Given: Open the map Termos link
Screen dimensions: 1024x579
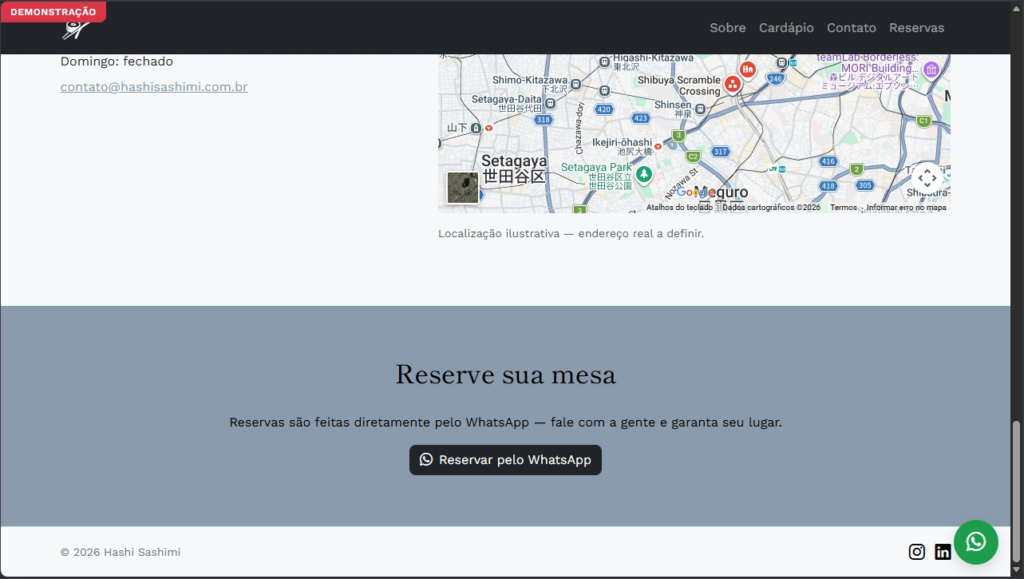Looking at the screenshot, I should pyautogui.click(x=843, y=208).
